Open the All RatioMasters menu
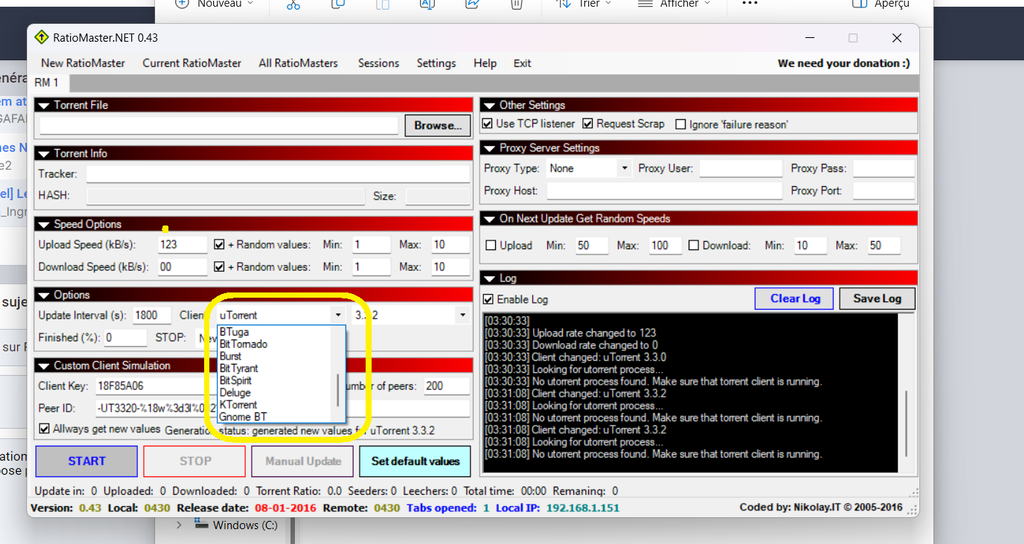This screenshot has height=544, width=1024. point(298,63)
